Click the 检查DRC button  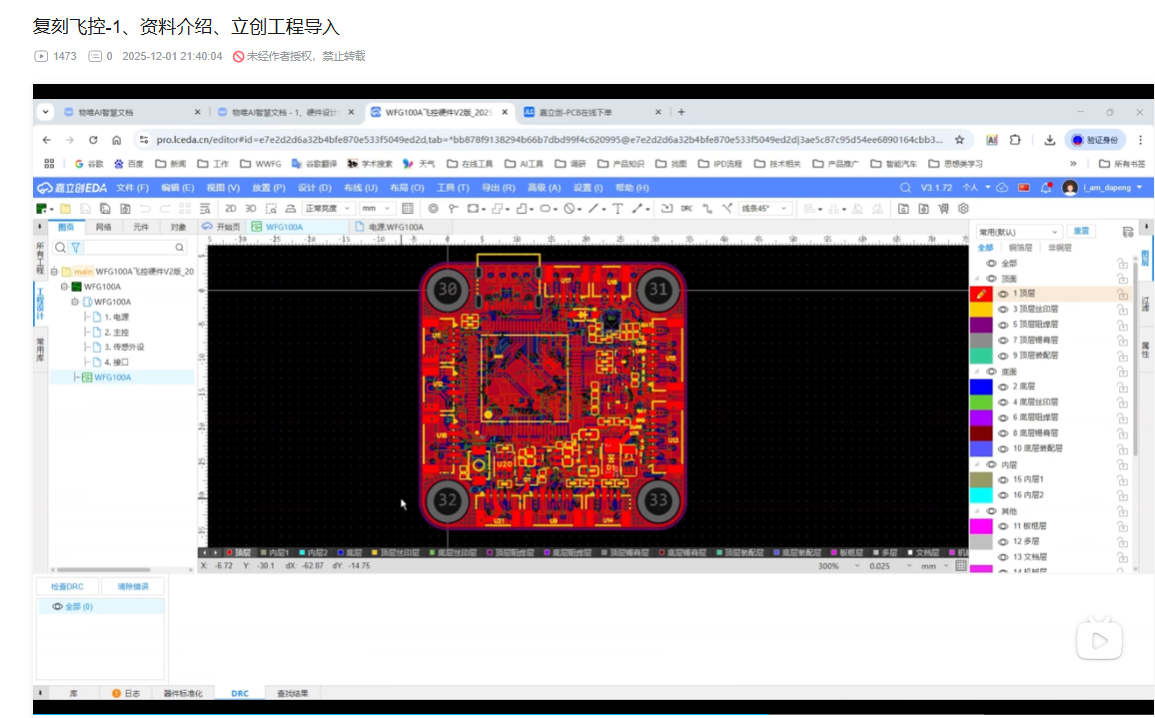67,586
